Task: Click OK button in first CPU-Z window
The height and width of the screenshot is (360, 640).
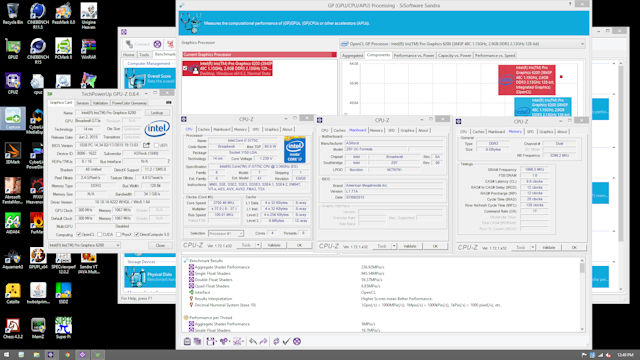Action: pos(299,245)
